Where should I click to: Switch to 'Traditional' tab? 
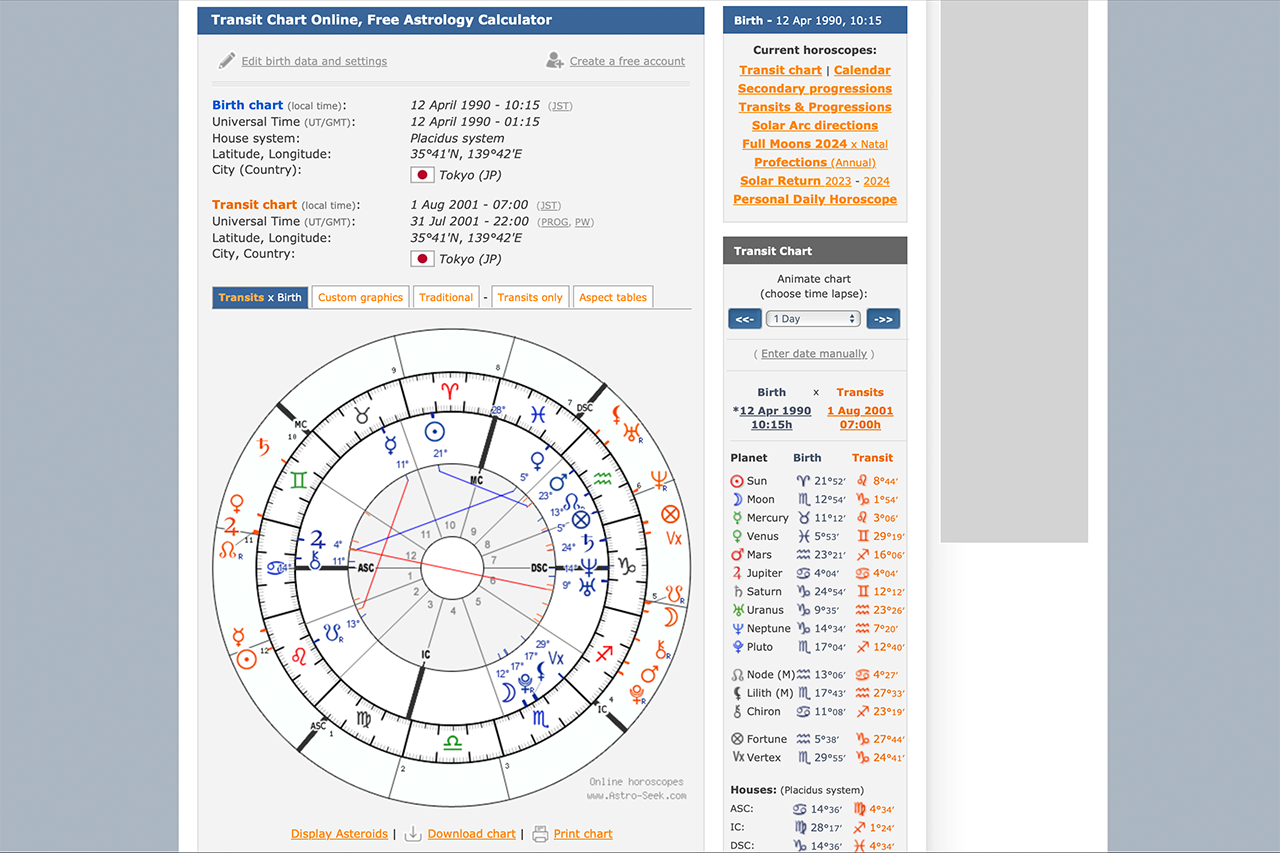[446, 297]
